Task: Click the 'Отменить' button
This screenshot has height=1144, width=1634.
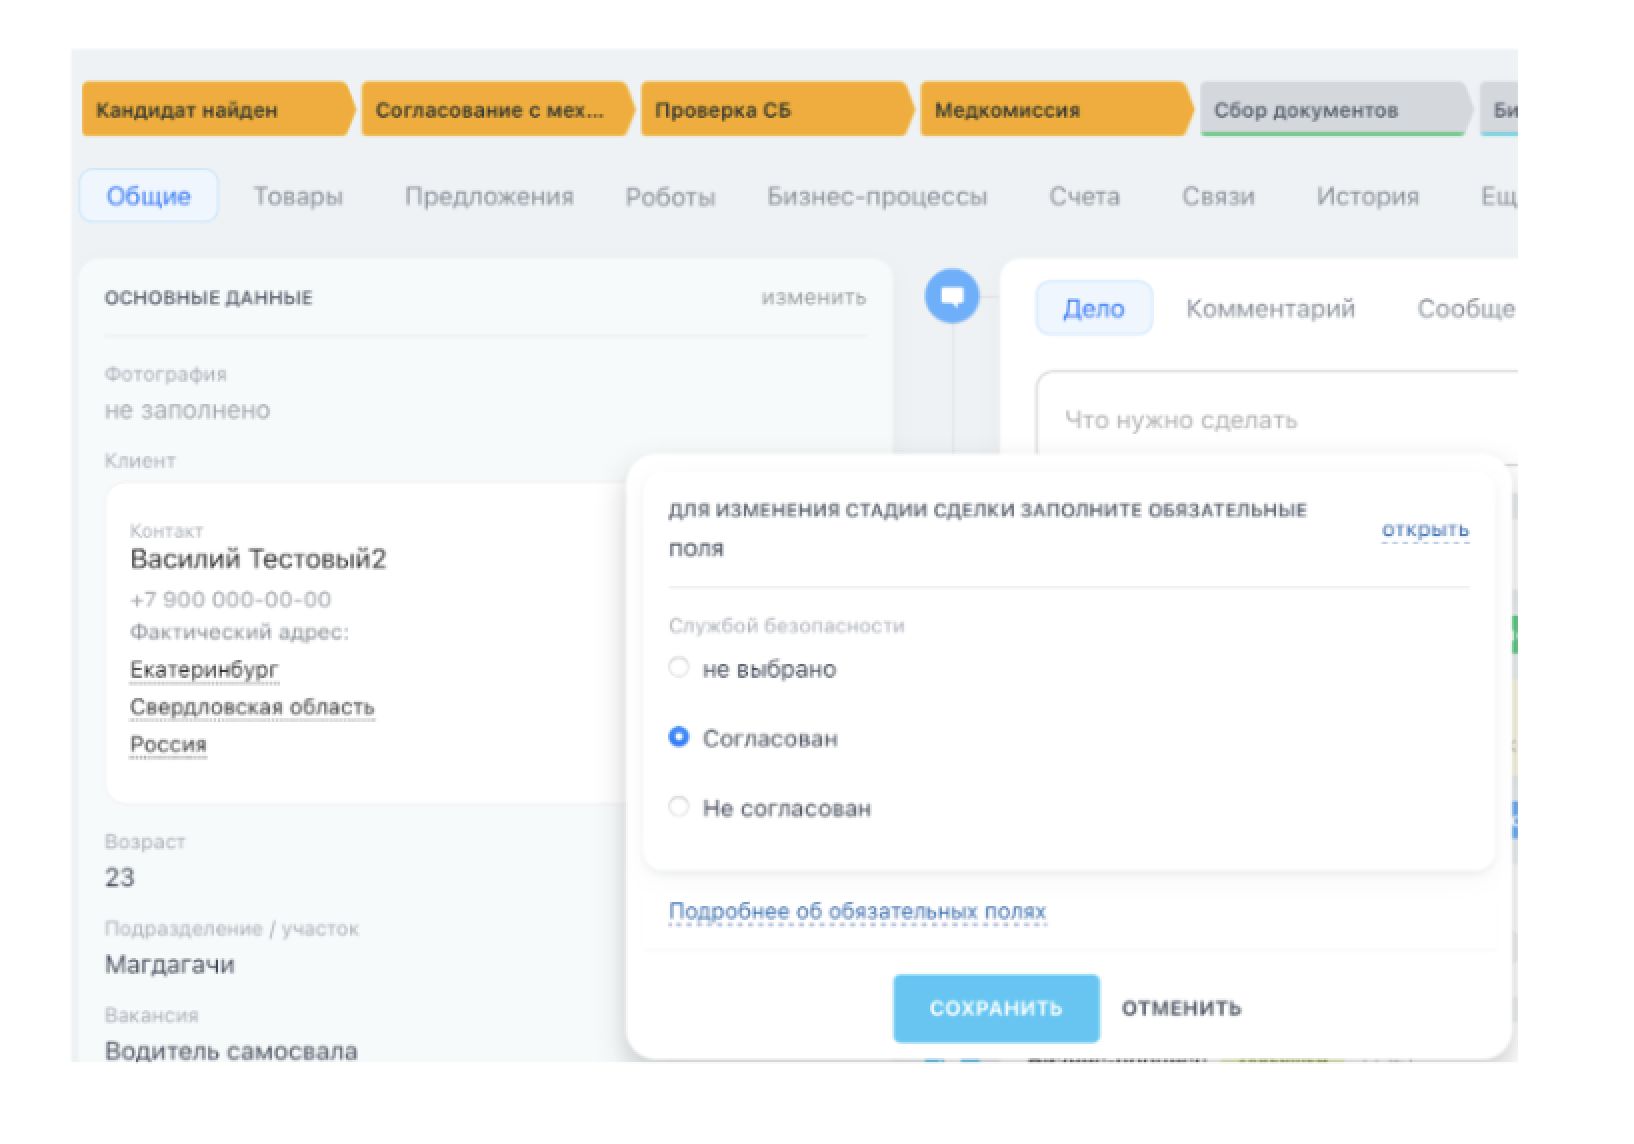Action: [x=1181, y=1008]
